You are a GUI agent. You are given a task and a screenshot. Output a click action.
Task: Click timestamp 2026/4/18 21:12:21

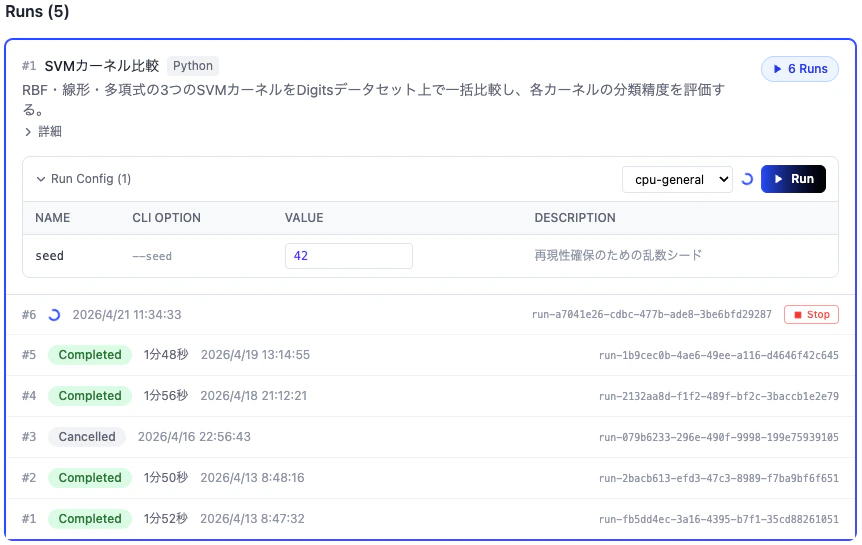click(x=253, y=396)
